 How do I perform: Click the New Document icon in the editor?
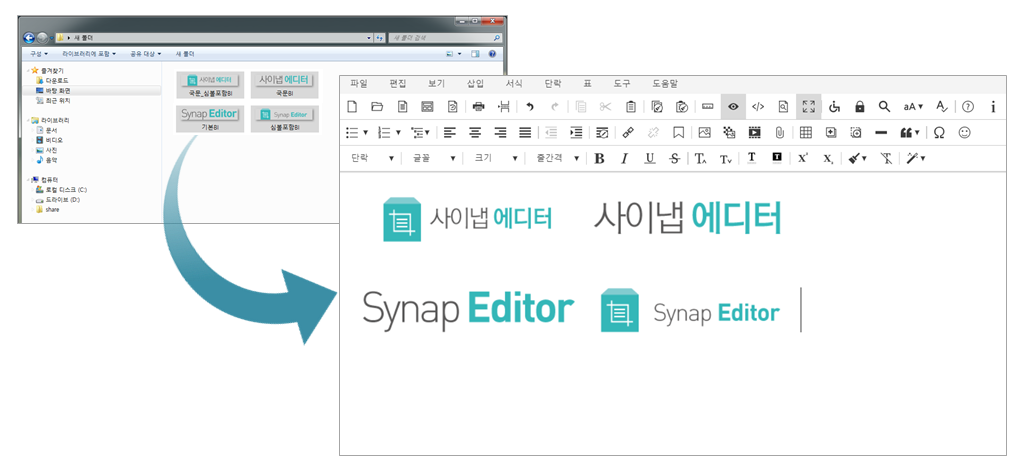351,106
